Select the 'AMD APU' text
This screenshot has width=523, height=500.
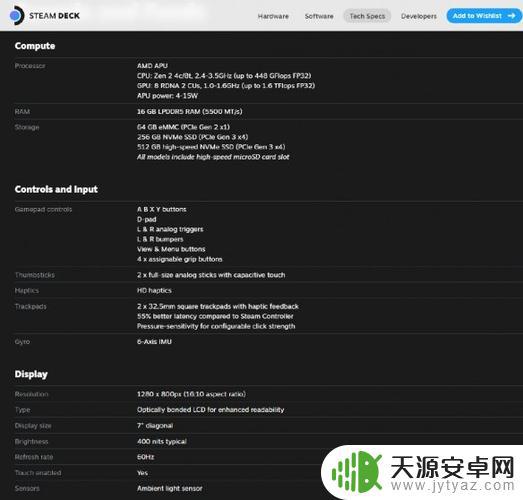pos(152,66)
